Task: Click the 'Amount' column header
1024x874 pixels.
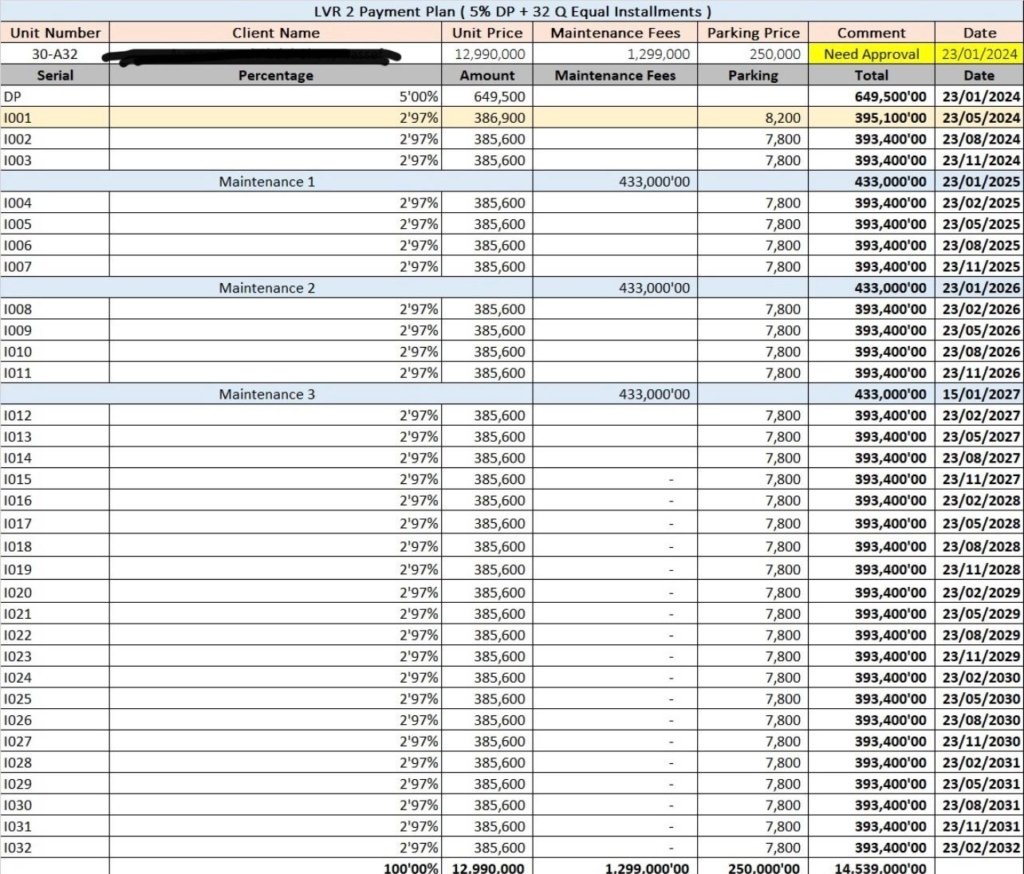Action: tap(487, 75)
